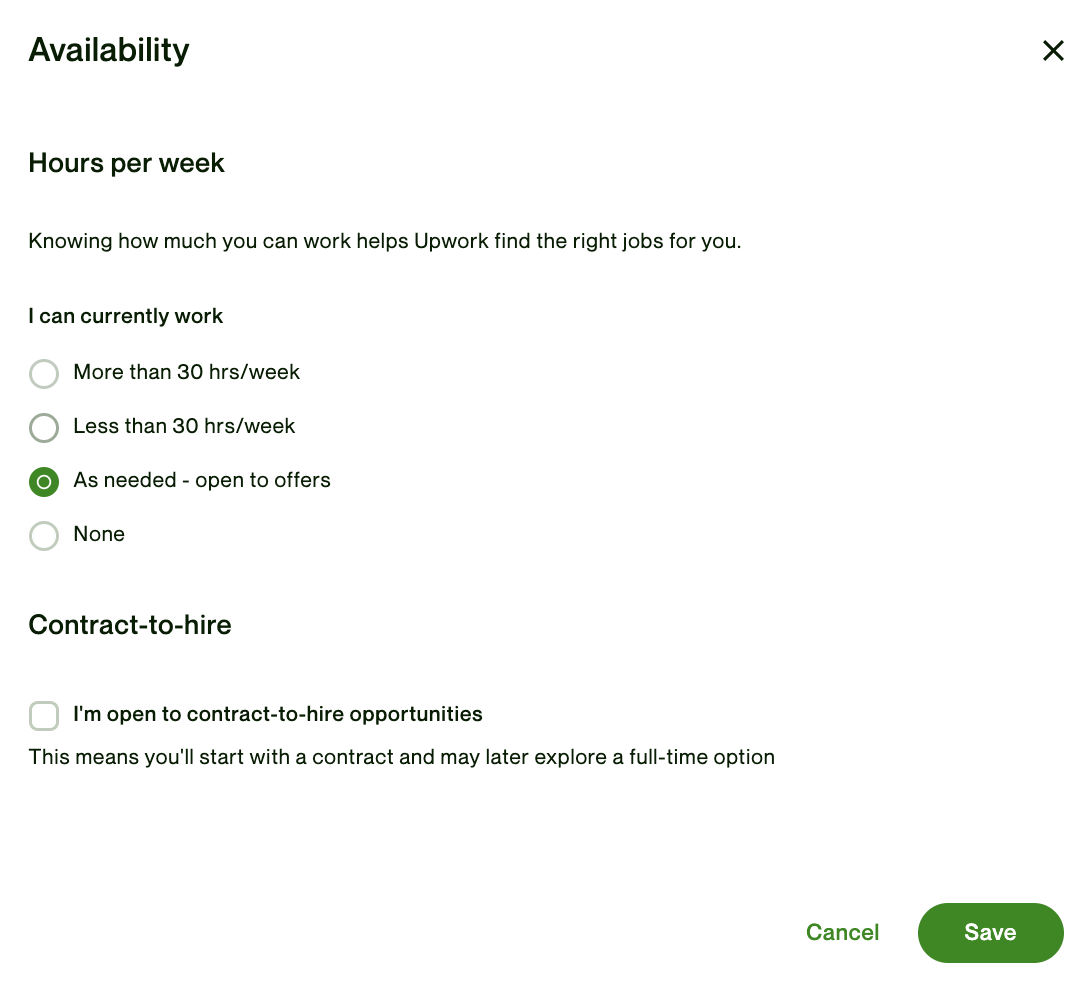Pick the first hours-per-week radio option

44,373
